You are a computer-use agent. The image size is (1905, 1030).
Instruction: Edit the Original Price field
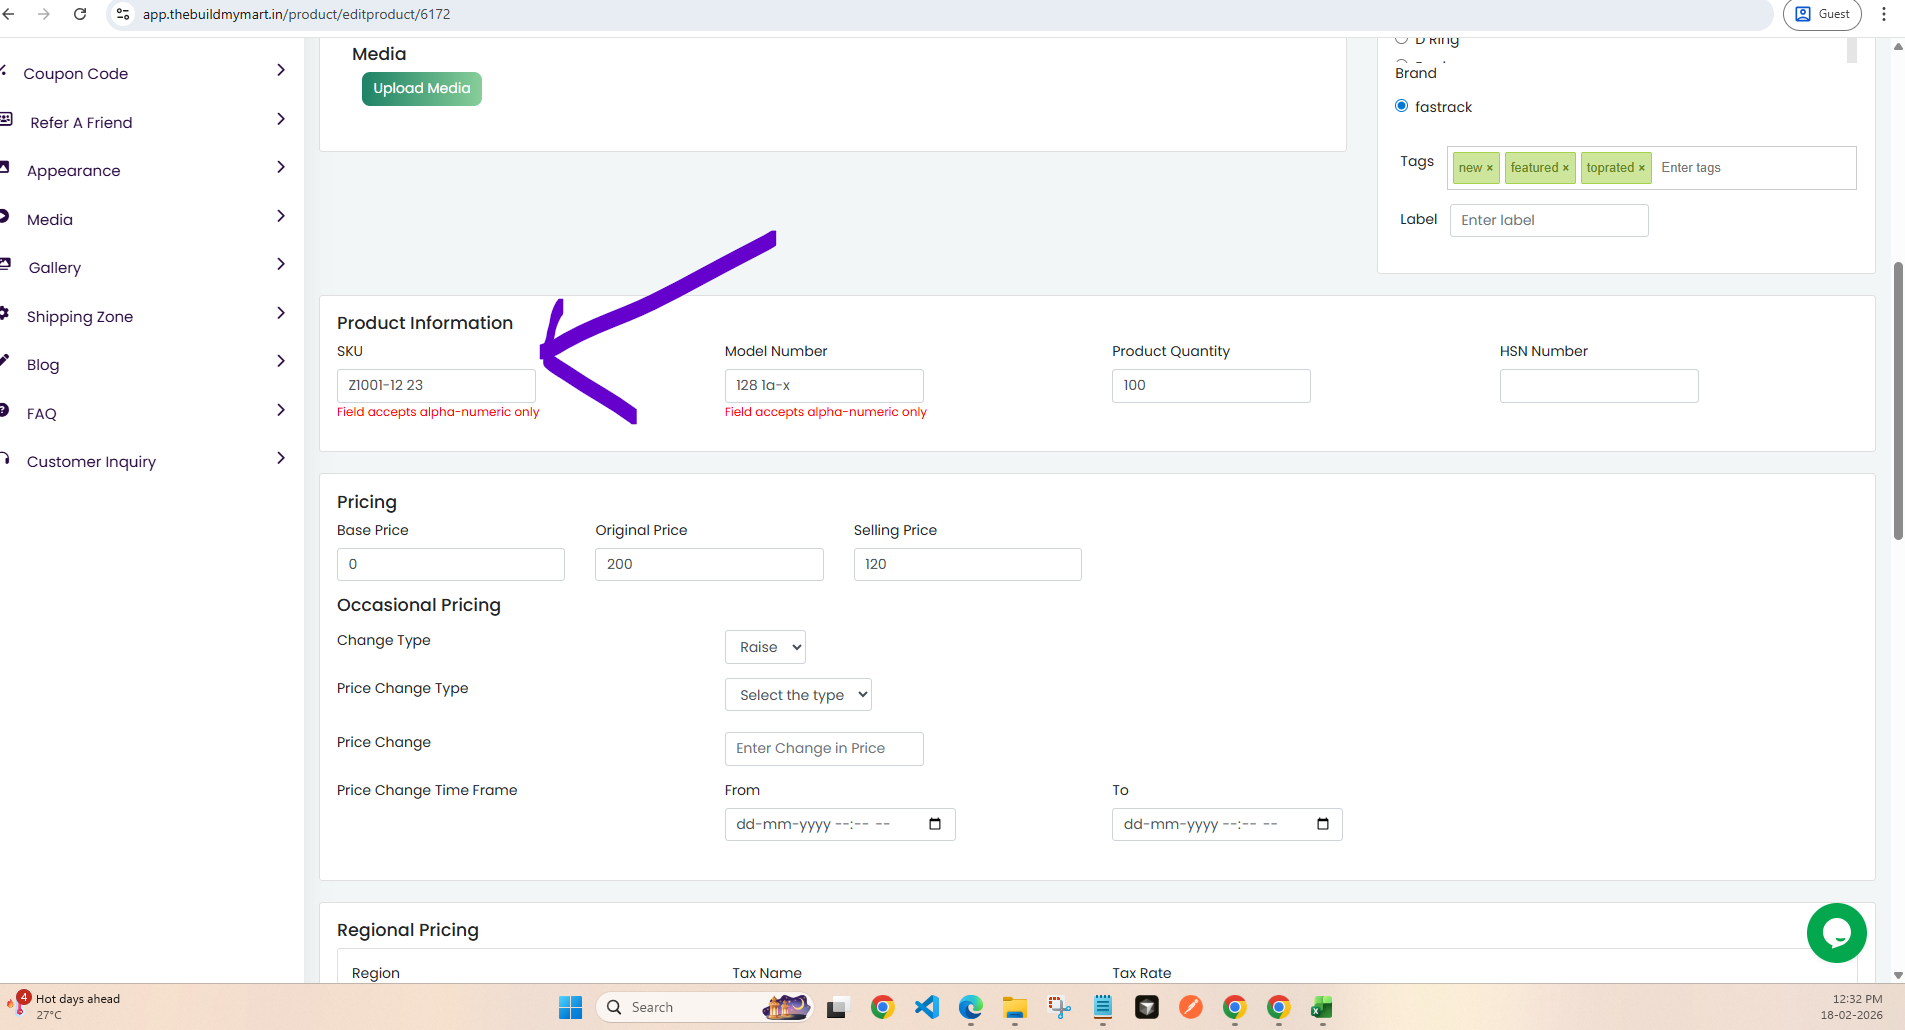click(x=709, y=564)
